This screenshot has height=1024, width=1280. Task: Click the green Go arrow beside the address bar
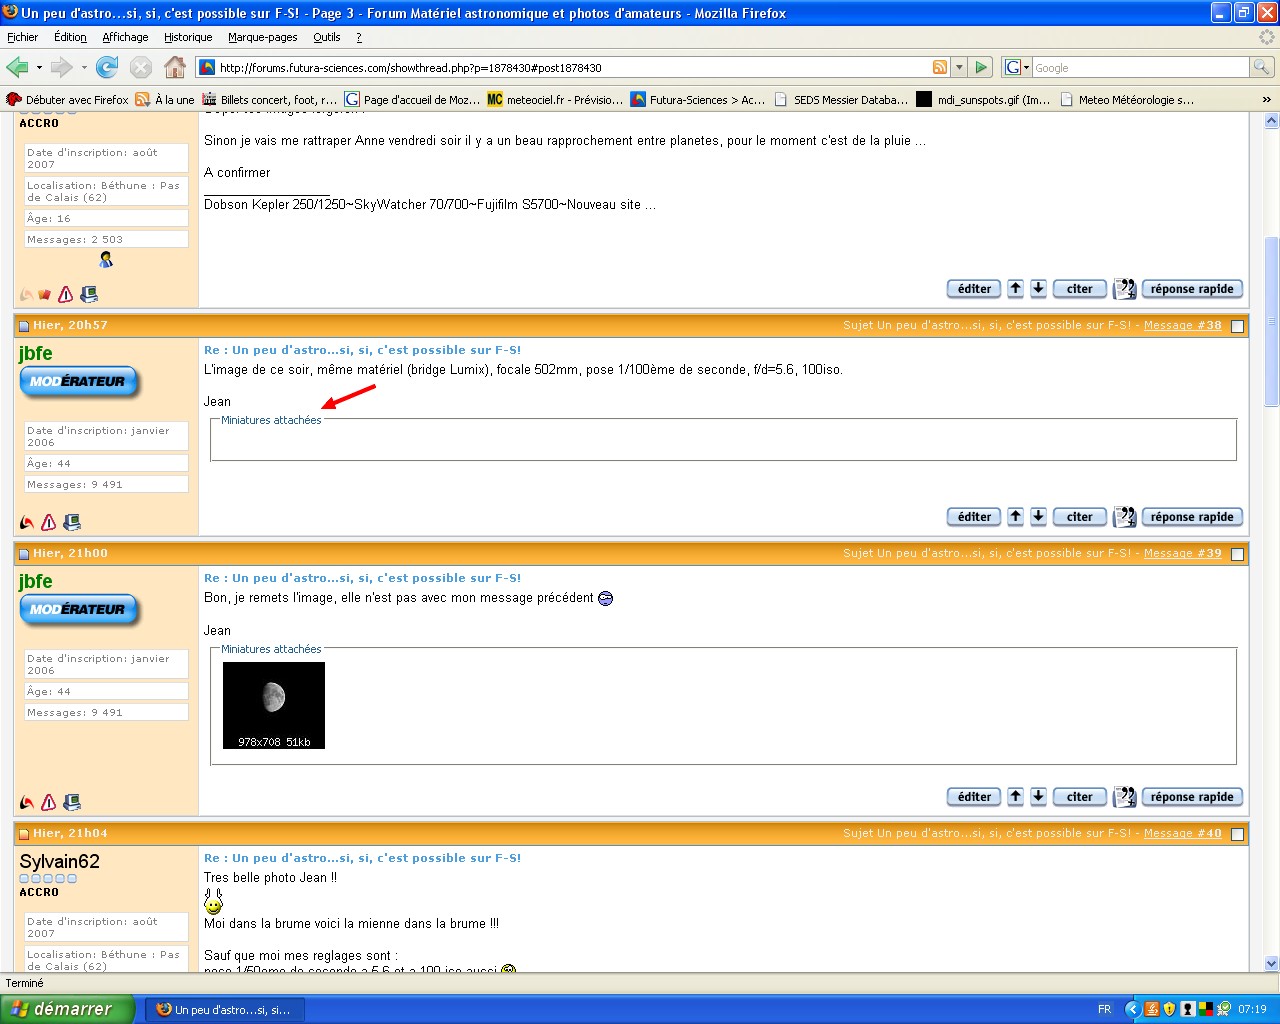click(x=981, y=67)
